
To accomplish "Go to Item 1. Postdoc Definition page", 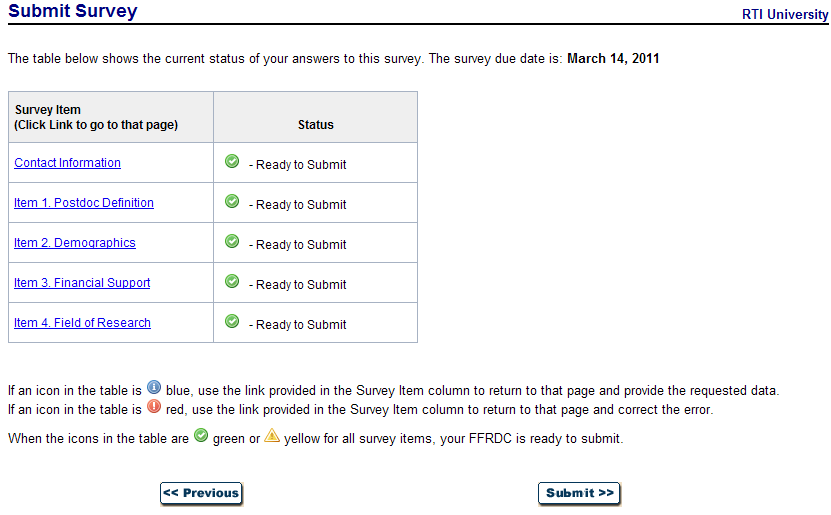I will point(84,203).
